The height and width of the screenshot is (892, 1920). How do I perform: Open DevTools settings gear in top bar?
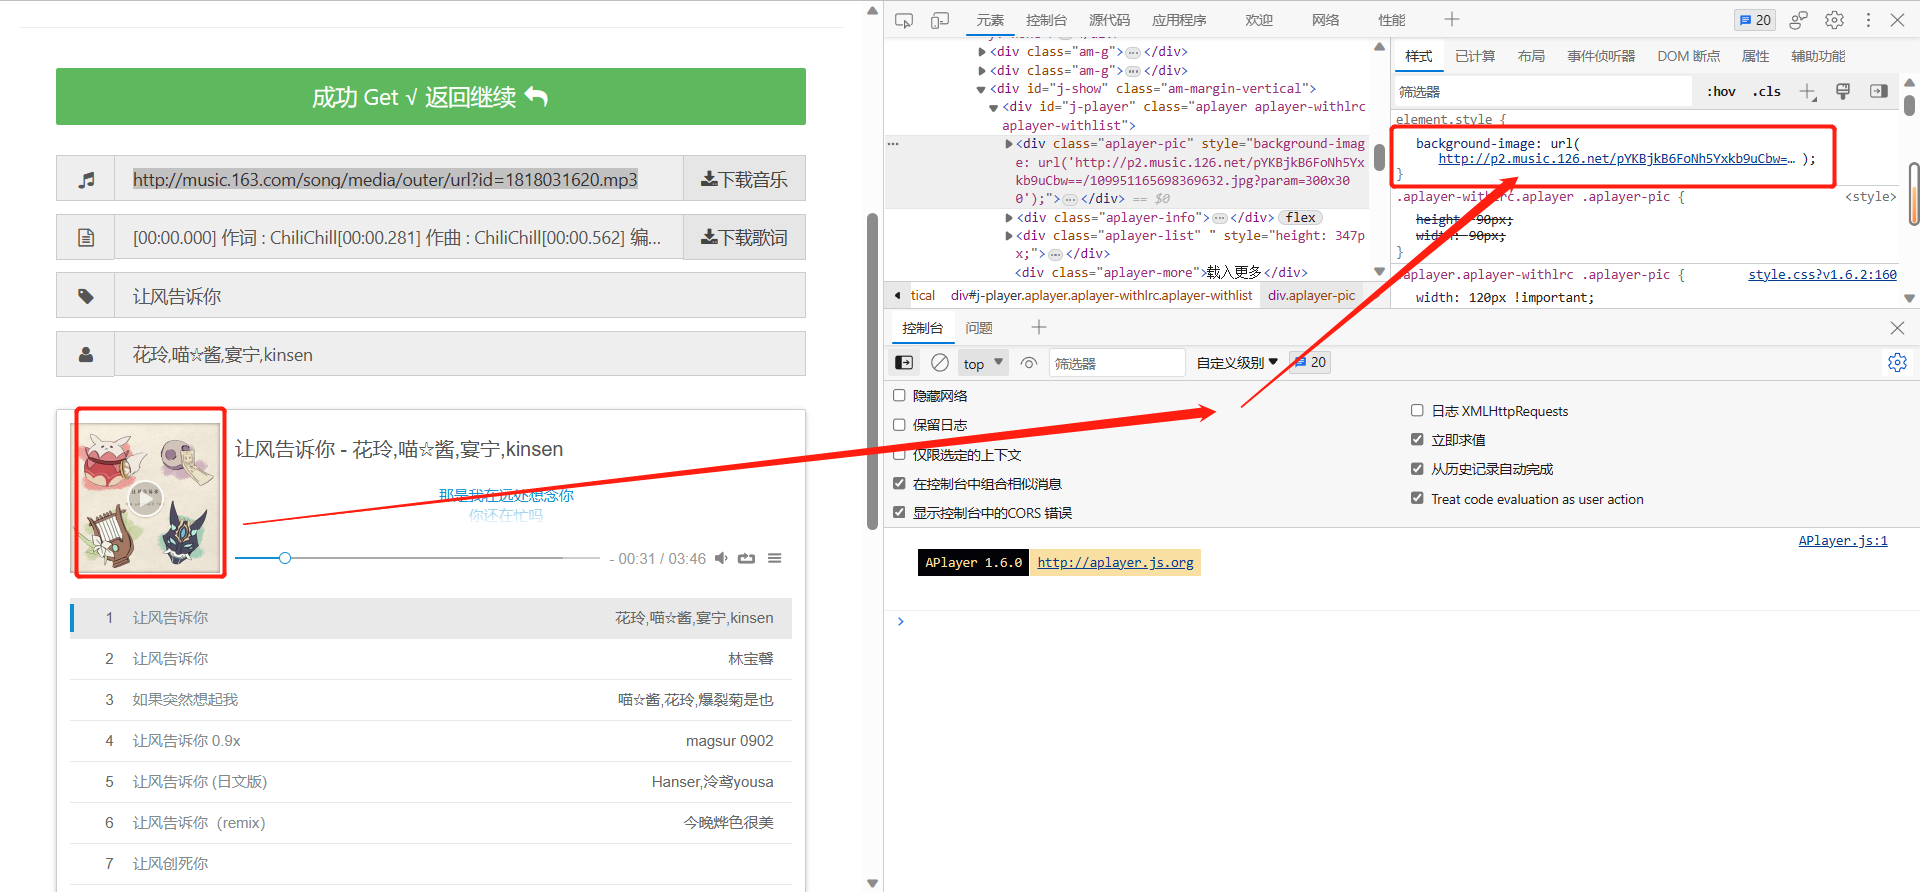[1834, 20]
